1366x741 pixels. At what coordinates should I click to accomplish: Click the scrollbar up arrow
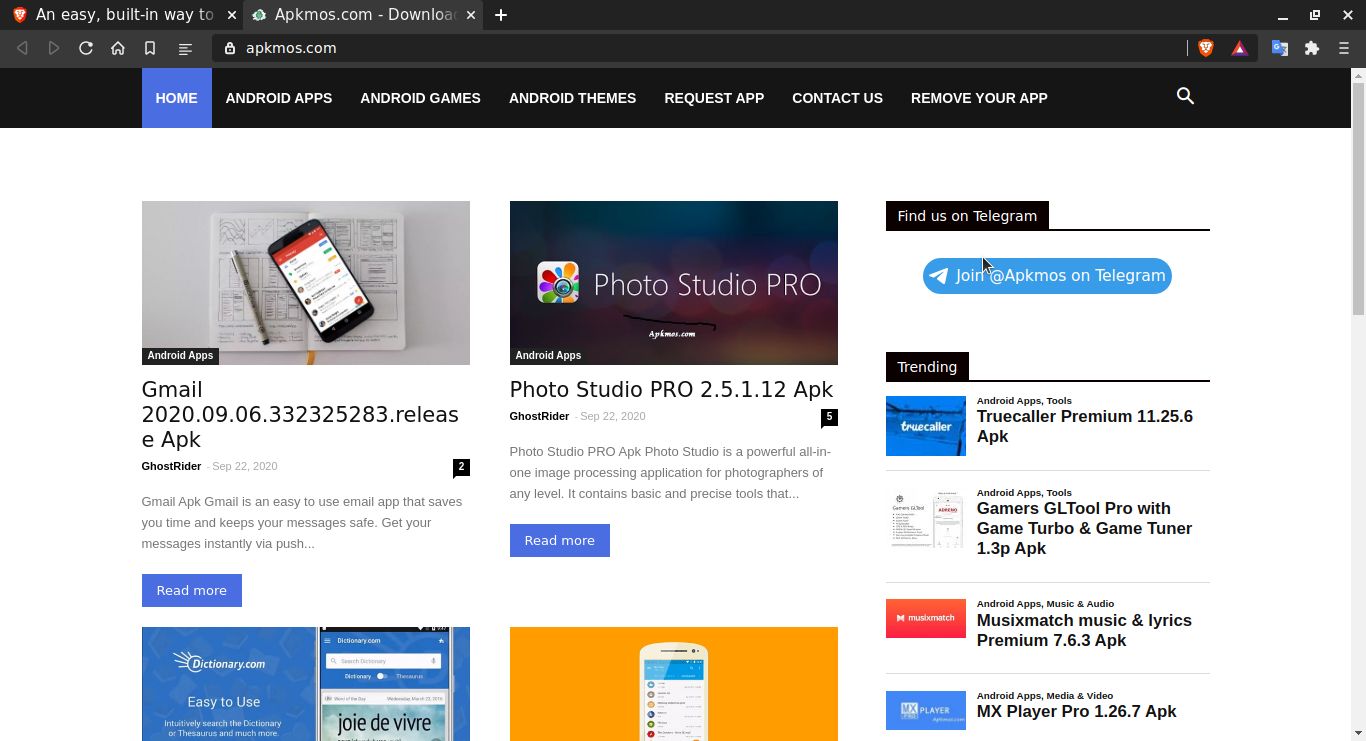click(1359, 75)
